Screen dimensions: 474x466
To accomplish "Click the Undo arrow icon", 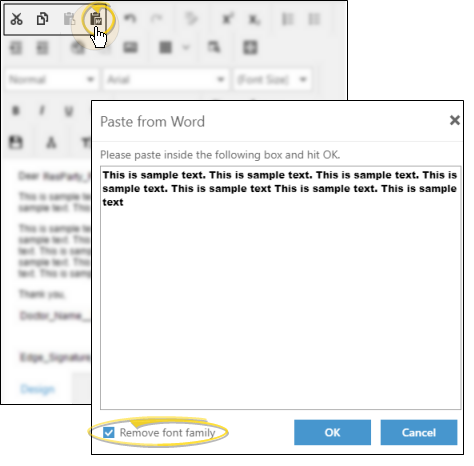I will click(x=130, y=19).
